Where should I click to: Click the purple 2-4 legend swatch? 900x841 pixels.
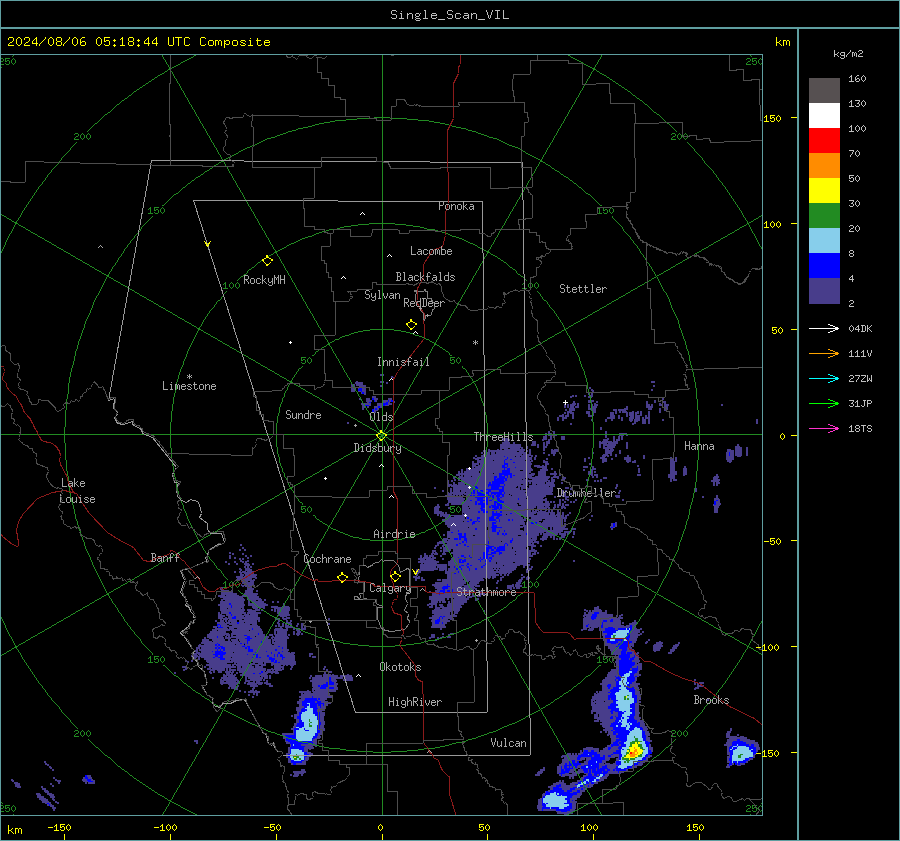click(x=824, y=290)
